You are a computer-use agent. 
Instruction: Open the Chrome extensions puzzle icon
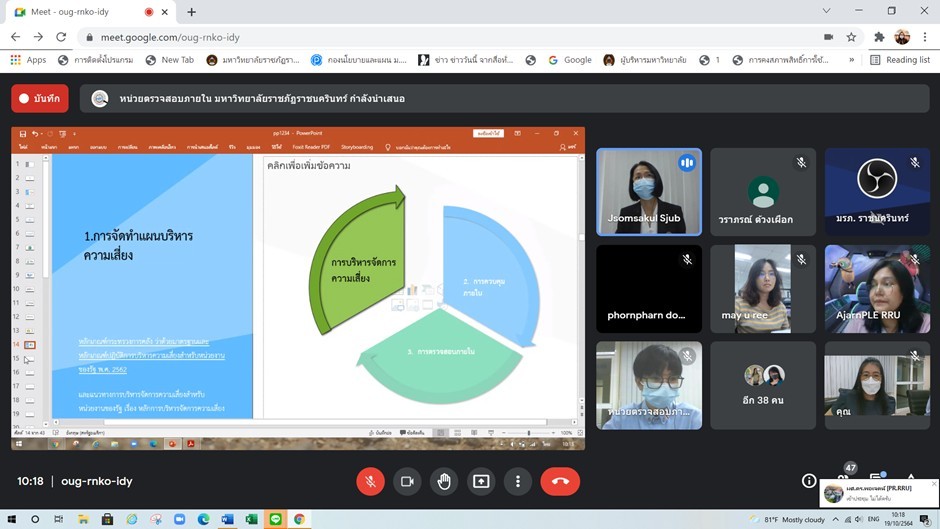(879, 37)
